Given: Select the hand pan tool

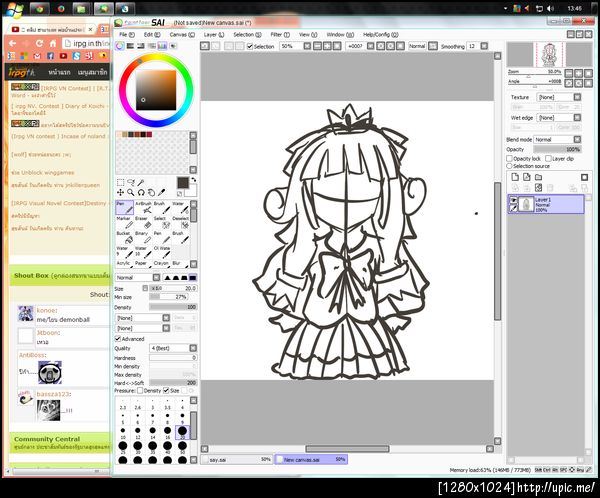Looking at the screenshot, I should [152, 193].
